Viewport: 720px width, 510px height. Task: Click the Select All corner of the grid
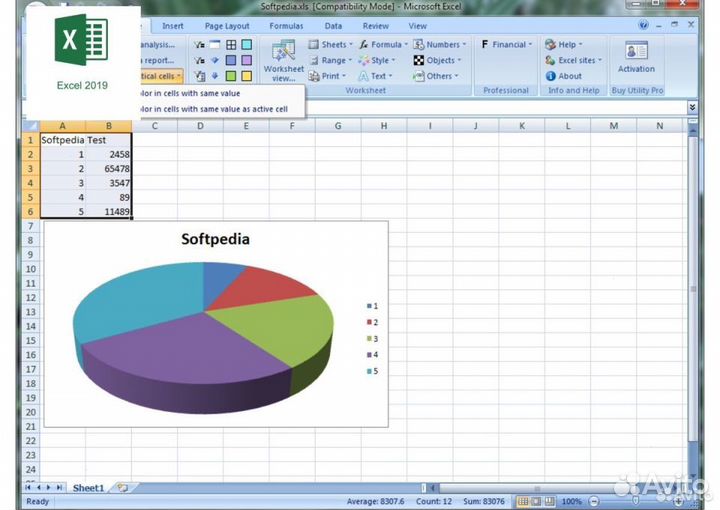[30, 126]
